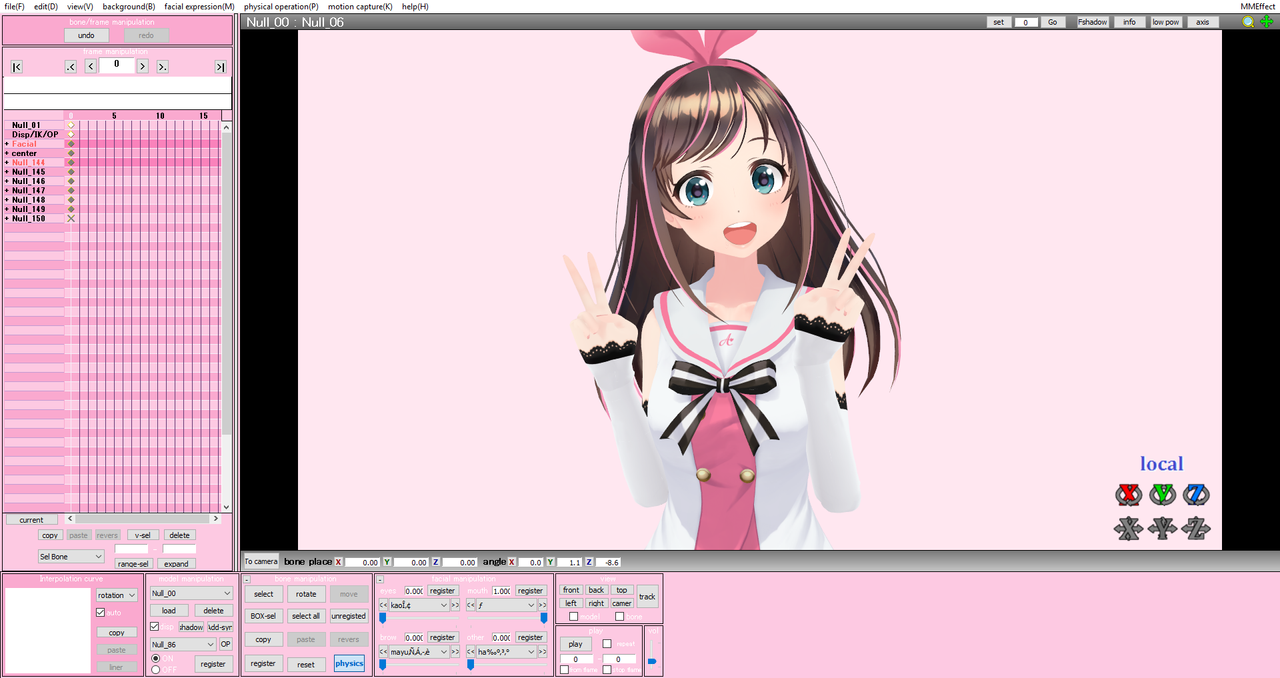Click the timeline horizontal scrollbar
Image resolution: width=1280 pixels, height=678 pixels.
[142, 519]
